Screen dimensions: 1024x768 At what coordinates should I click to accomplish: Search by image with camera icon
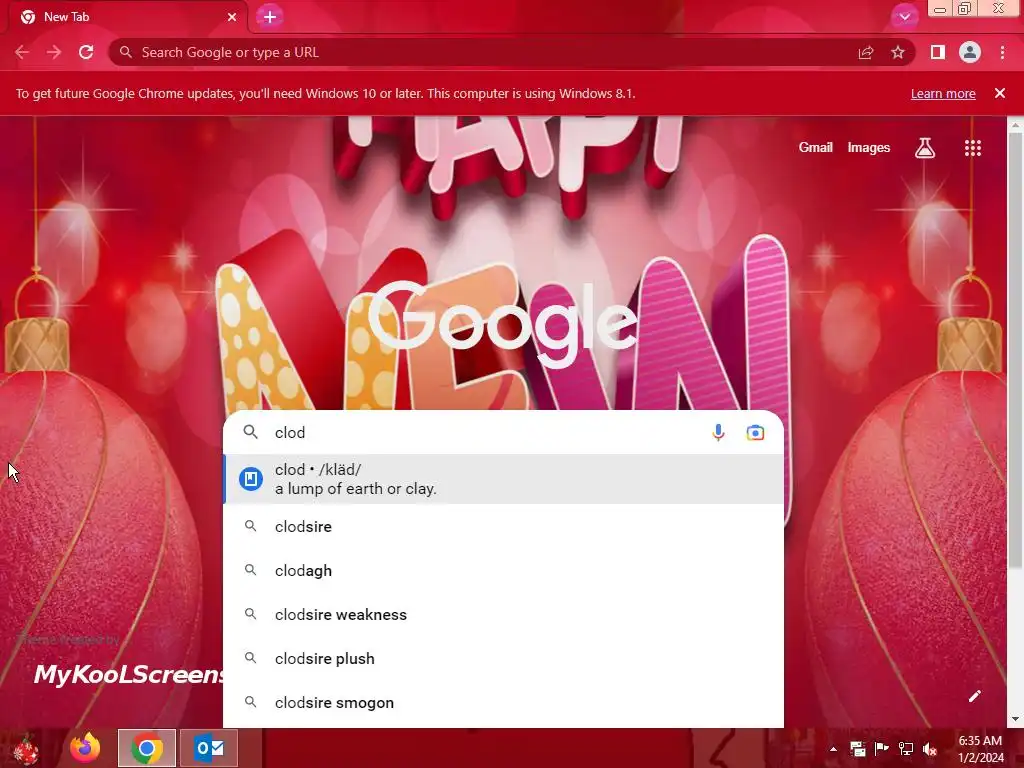click(756, 432)
